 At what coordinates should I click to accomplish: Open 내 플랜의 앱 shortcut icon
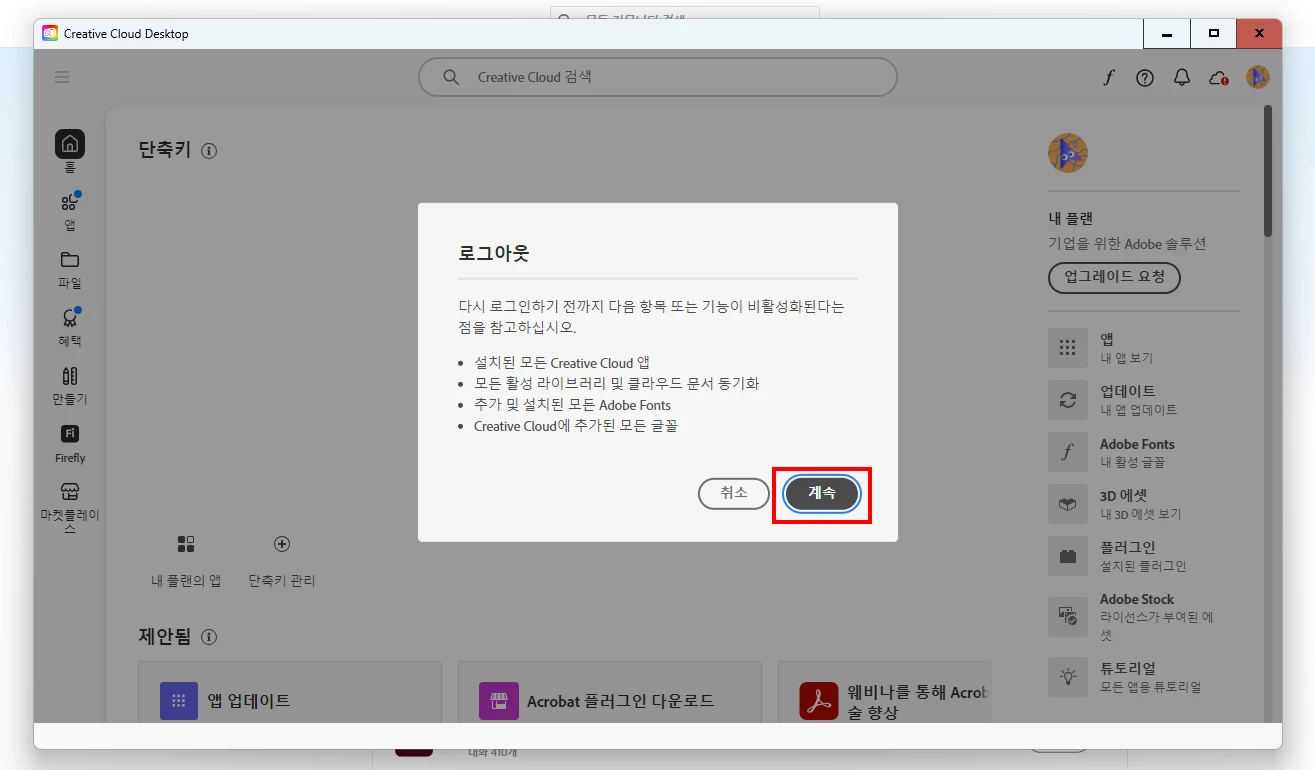[186, 544]
